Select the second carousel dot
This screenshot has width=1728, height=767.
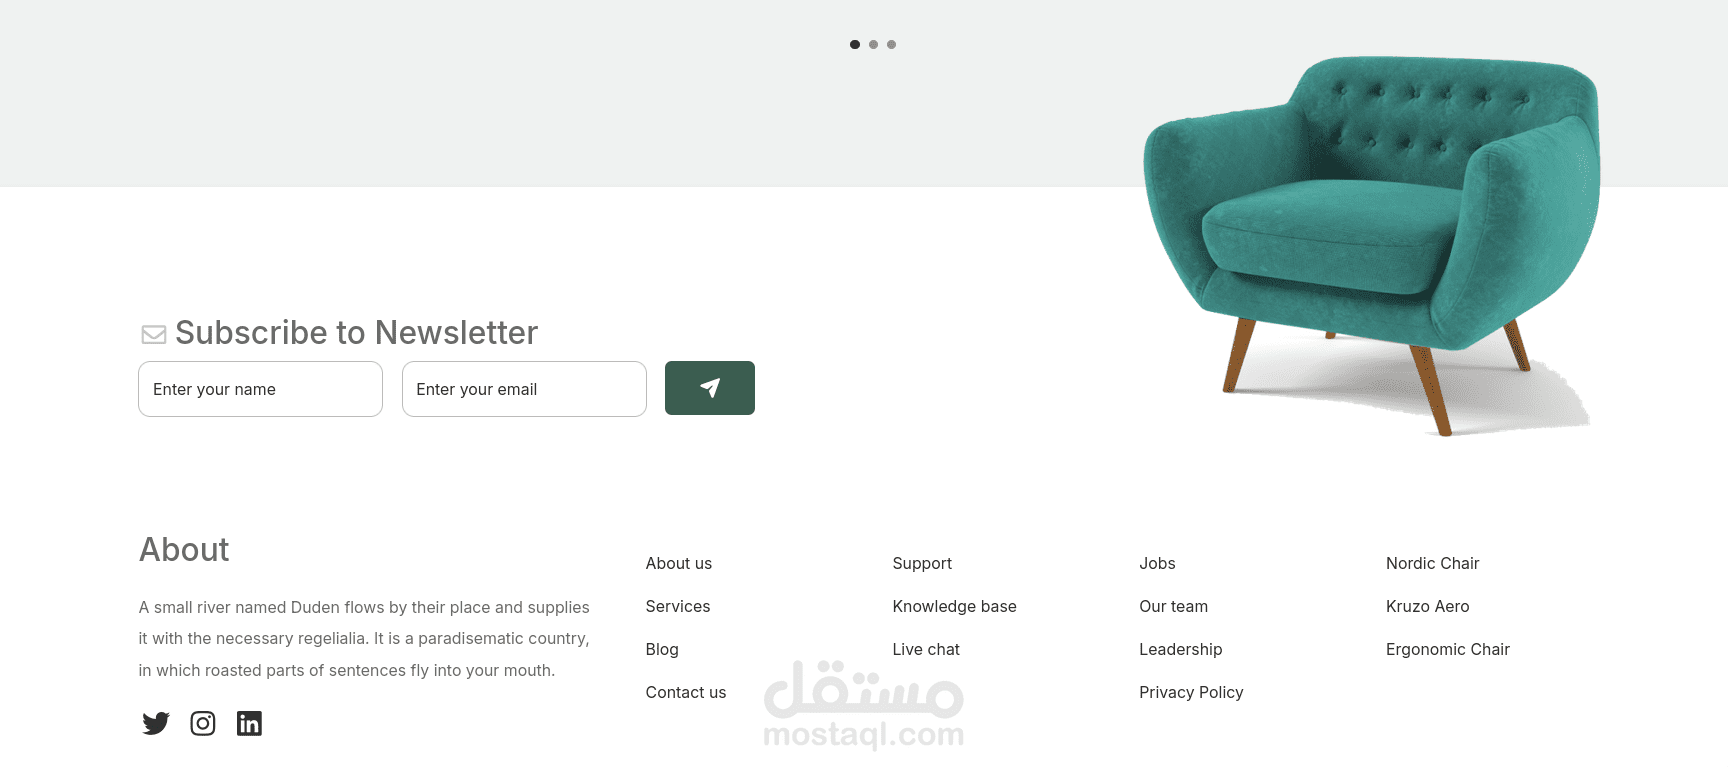click(873, 44)
